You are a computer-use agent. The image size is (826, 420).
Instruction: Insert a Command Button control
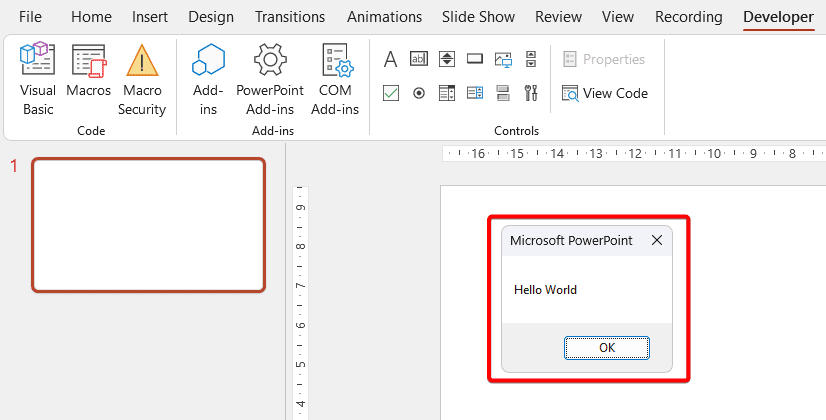click(475, 59)
